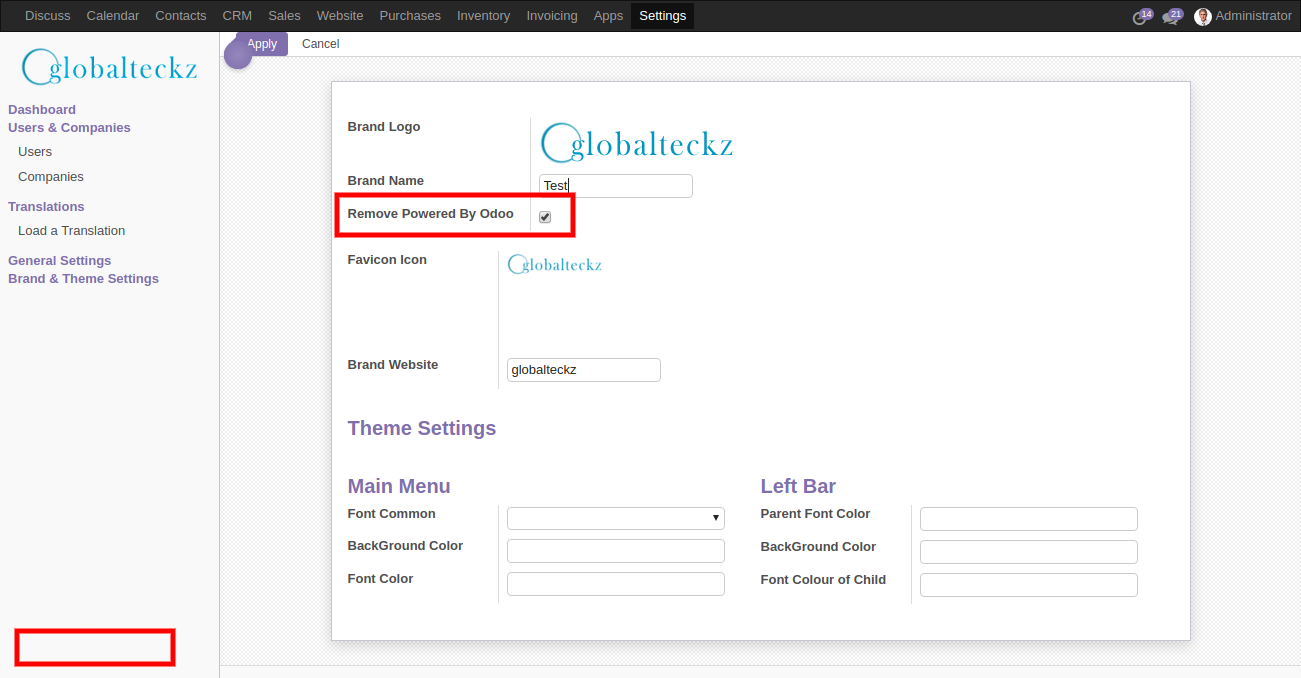Open General Settings in the sidebar
Viewport: 1301px width, 678px height.
tap(60, 261)
